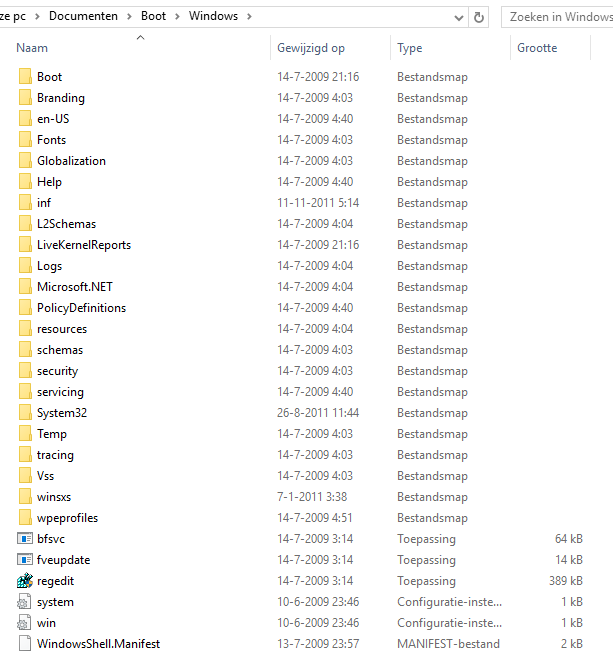Click the resources folder icon
613x660 pixels.
25,329
